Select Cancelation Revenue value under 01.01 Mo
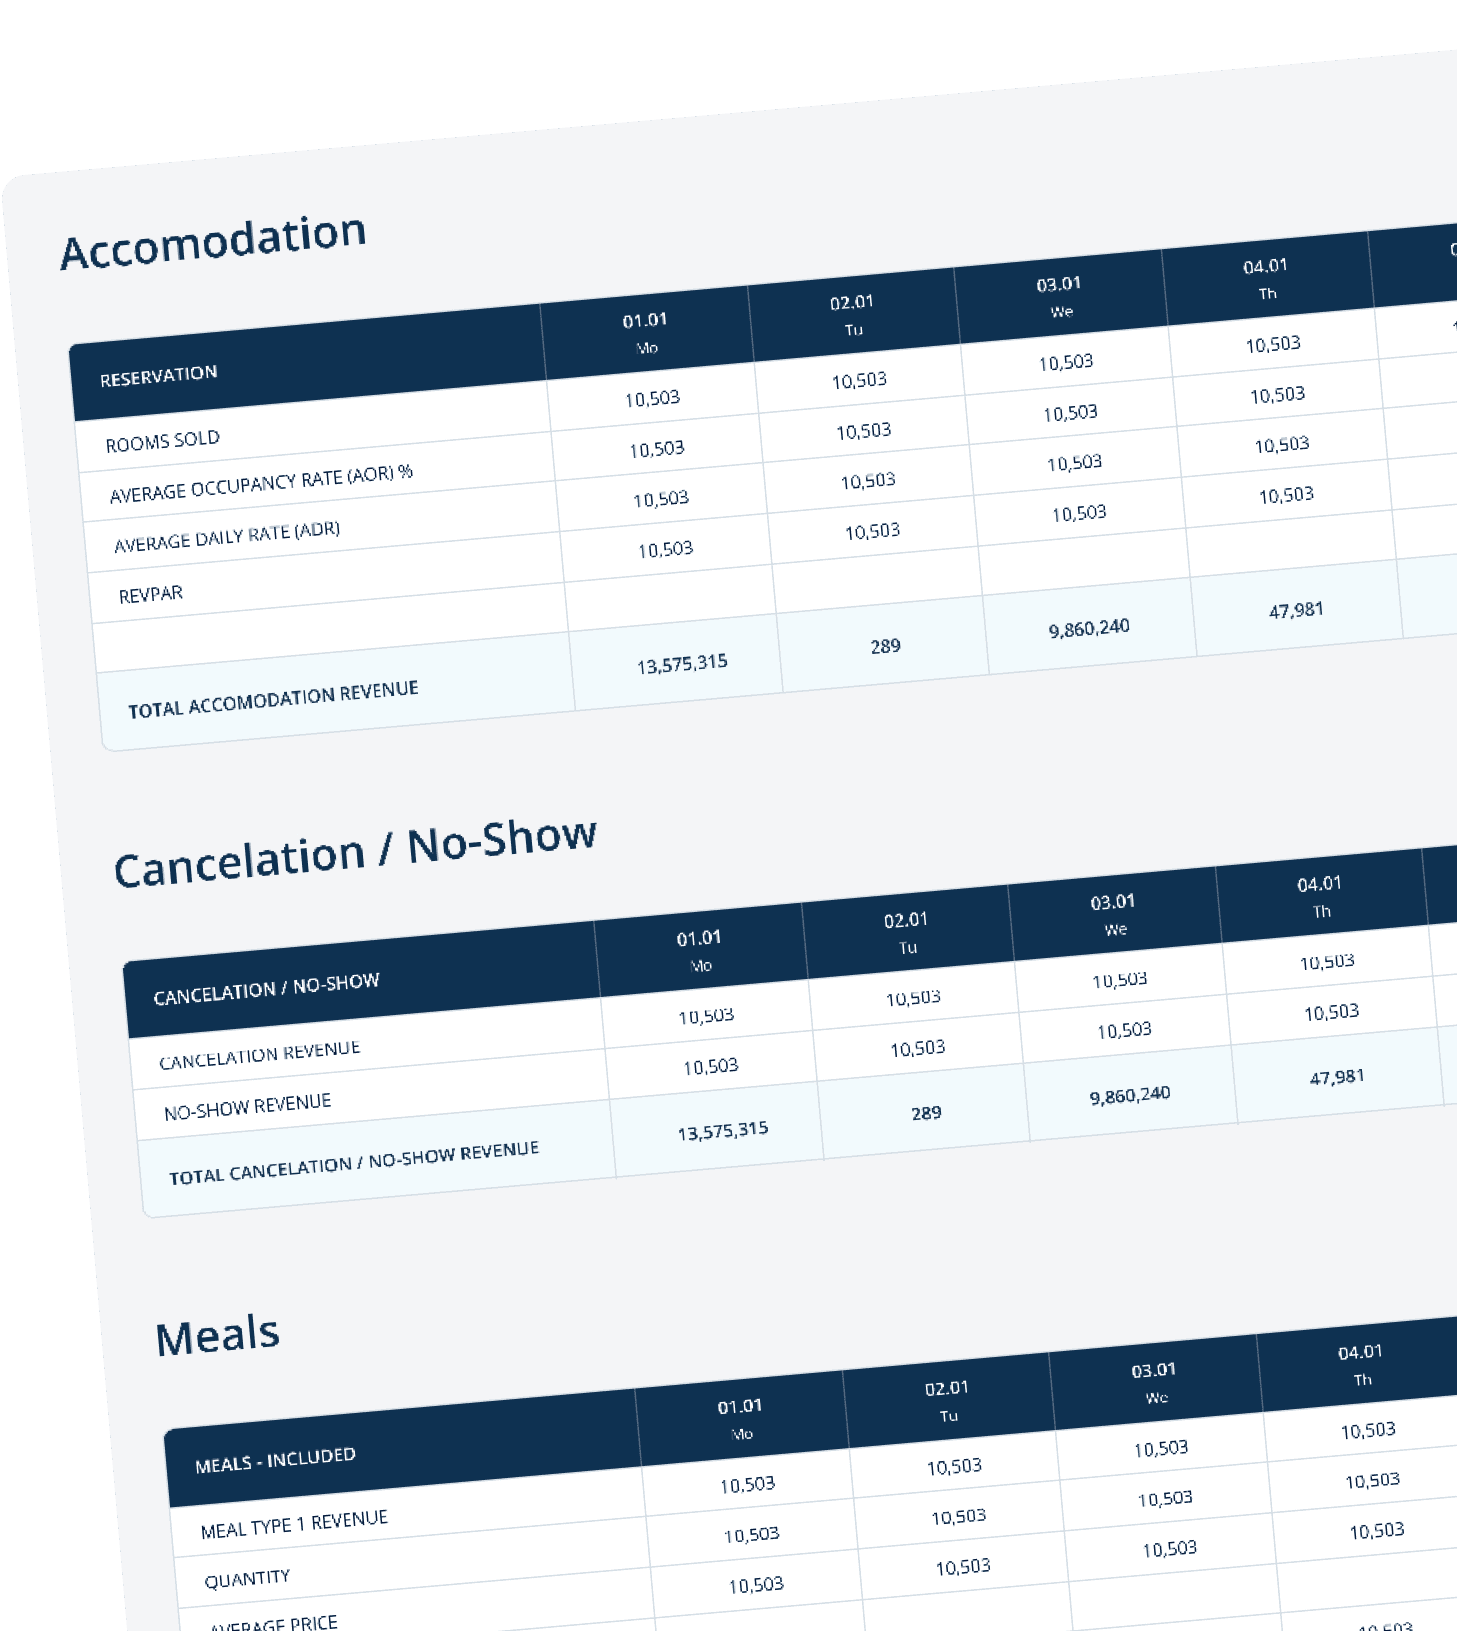Screen dimensions: 1457x1631 (706, 1016)
